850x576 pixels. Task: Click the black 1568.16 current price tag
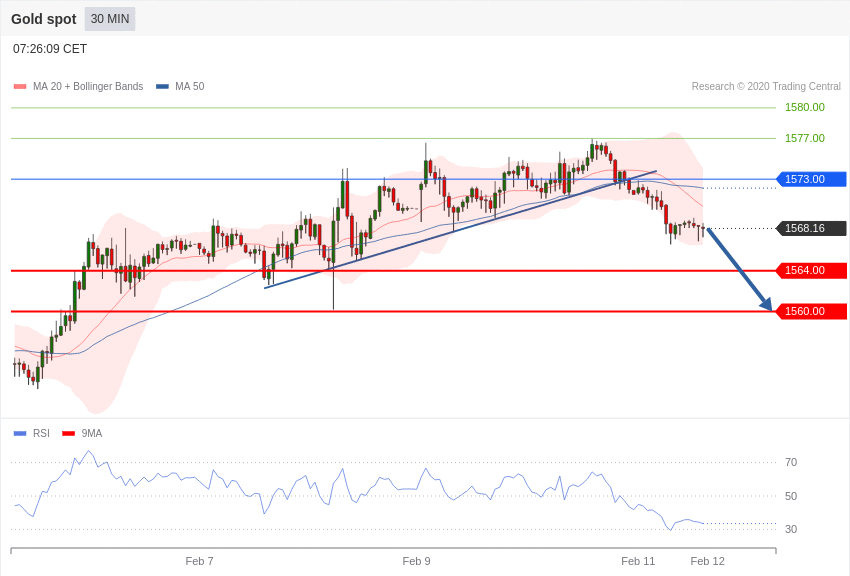pyautogui.click(x=811, y=228)
